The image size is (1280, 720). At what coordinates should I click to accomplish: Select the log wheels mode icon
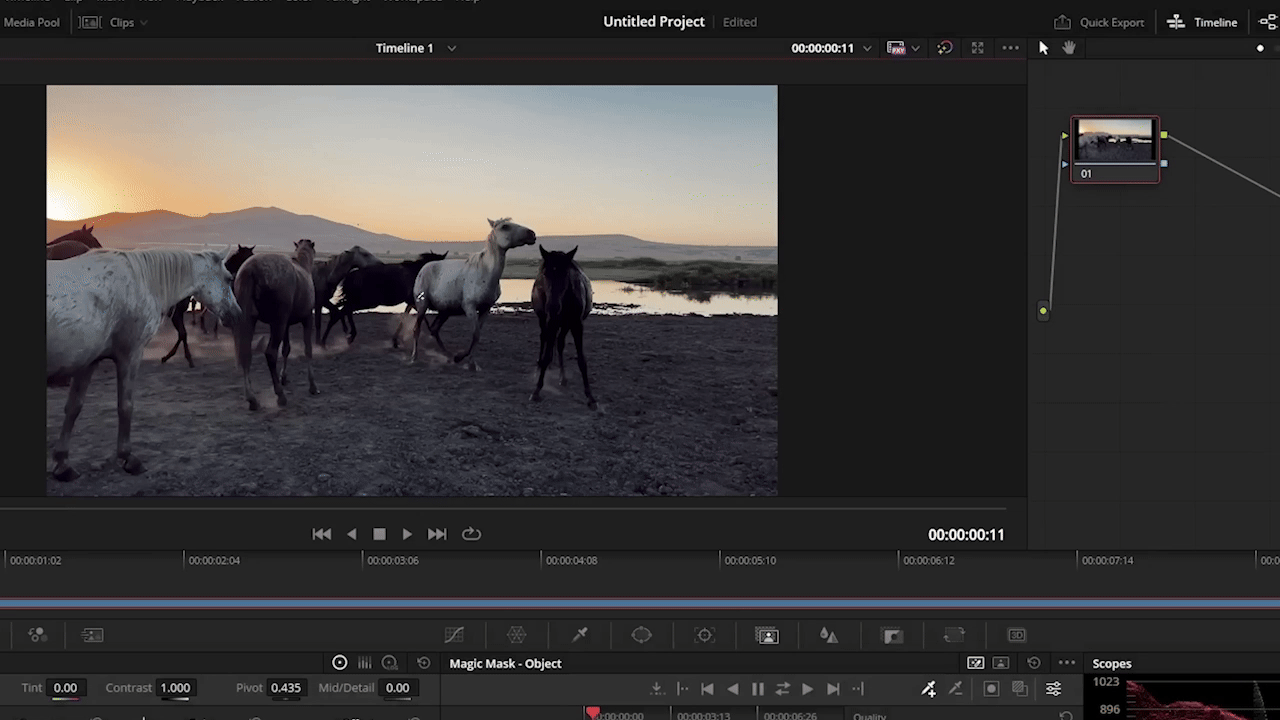pos(390,663)
